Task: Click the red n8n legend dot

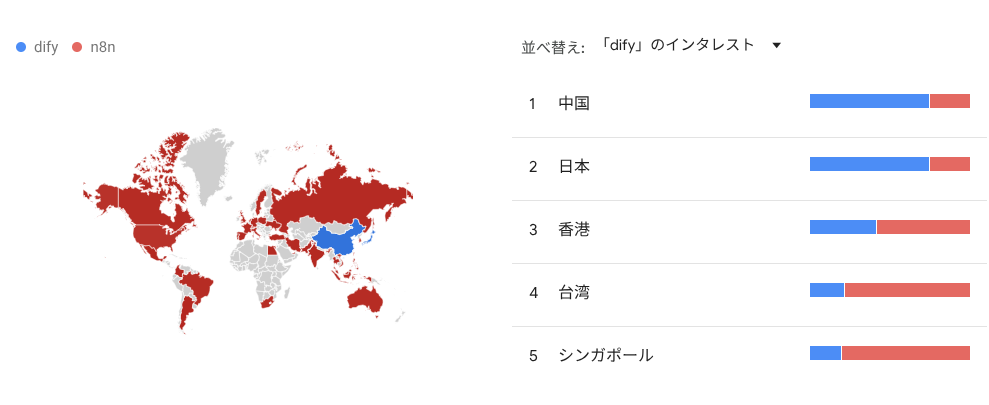Action: [77, 47]
